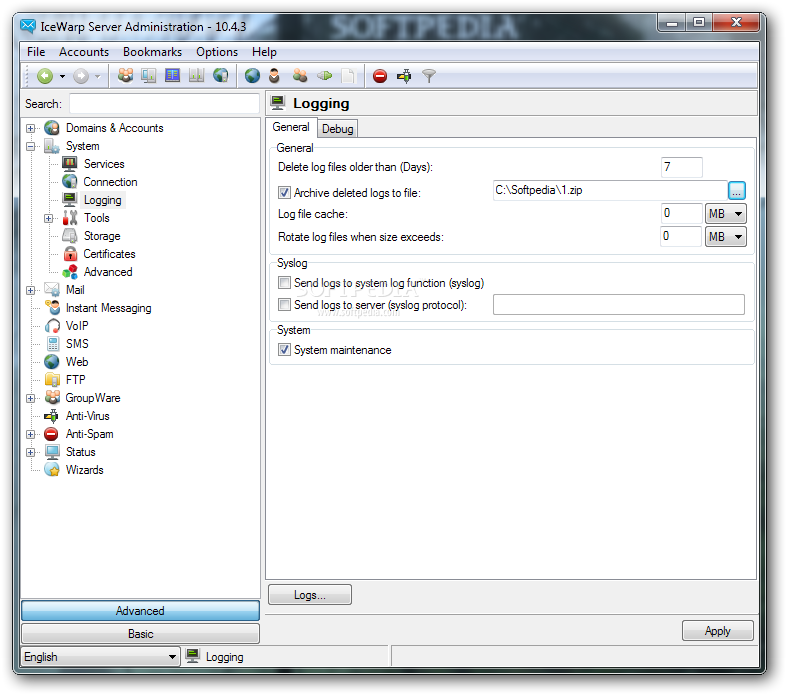Viewport: 787px width, 695px height.
Task: Click the statistics bars toolbar icon
Action: [x=196, y=76]
